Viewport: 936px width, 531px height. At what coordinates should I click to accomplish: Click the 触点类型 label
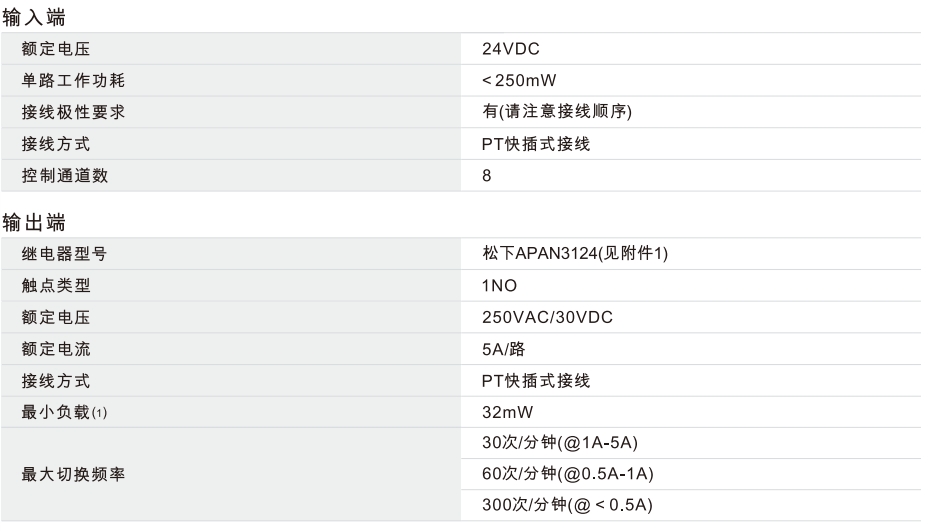[56, 286]
